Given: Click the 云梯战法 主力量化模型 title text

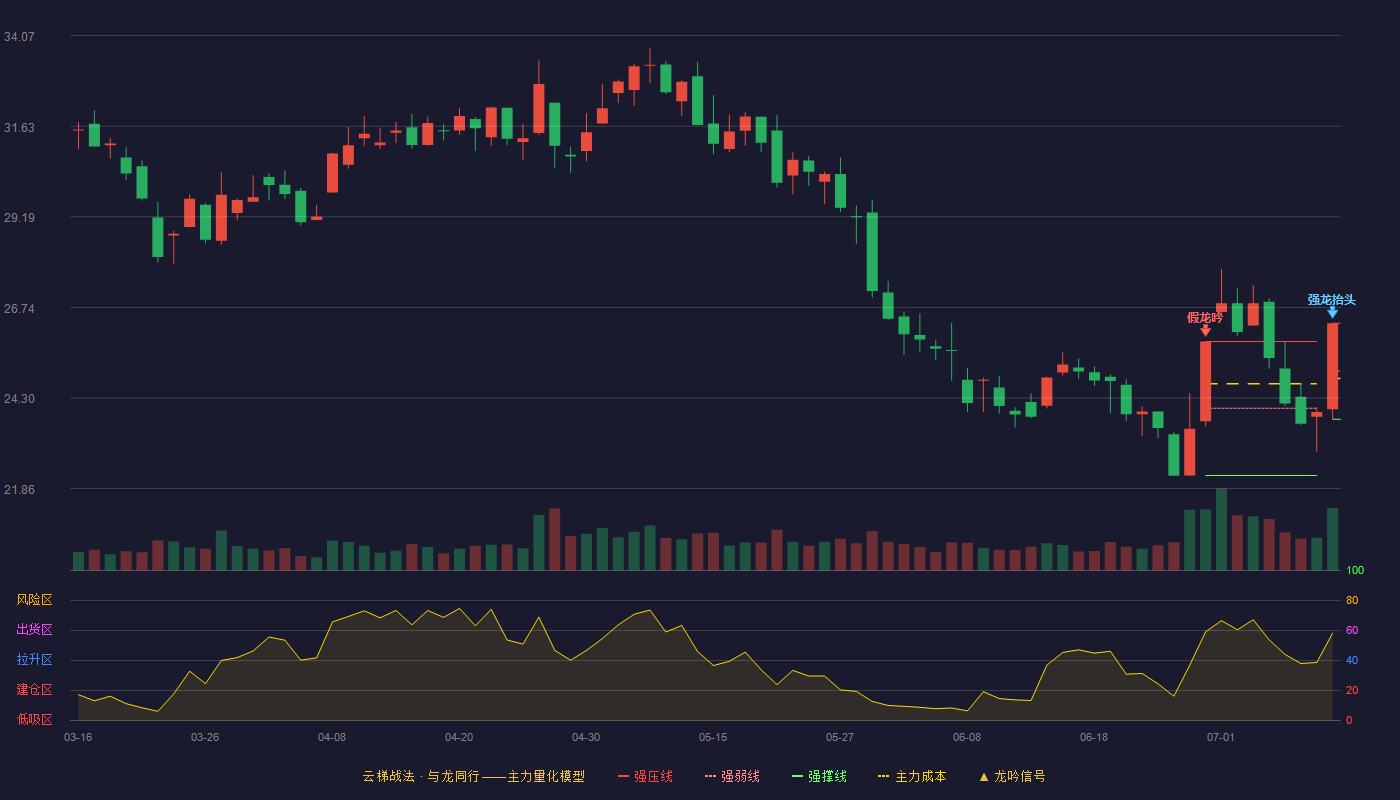Looking at the screenshot, I should (x=474, y=776).
